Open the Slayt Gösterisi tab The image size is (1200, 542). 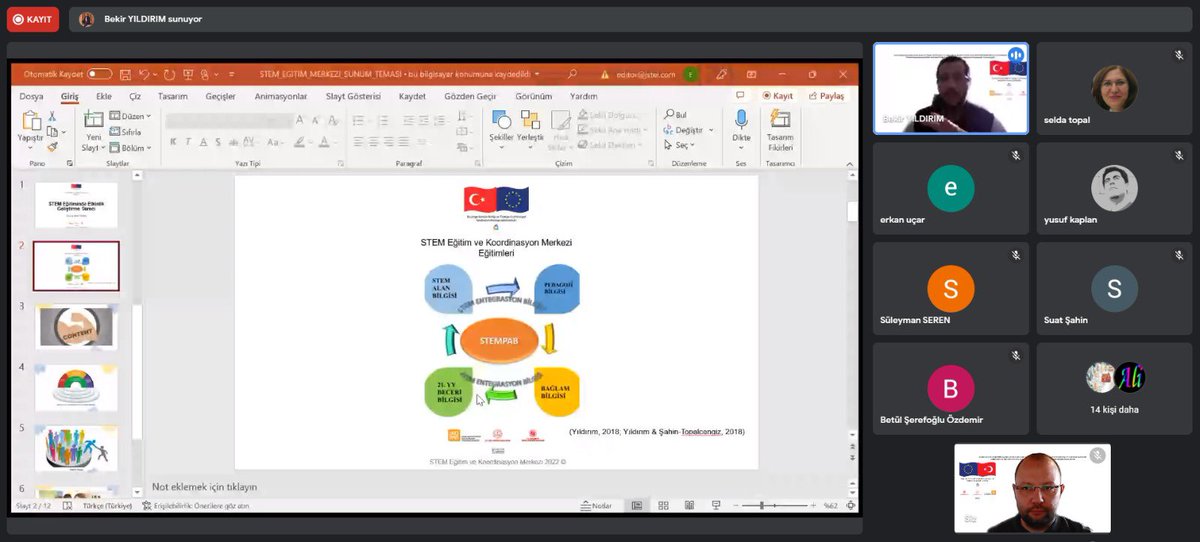(x=353, y=96)
